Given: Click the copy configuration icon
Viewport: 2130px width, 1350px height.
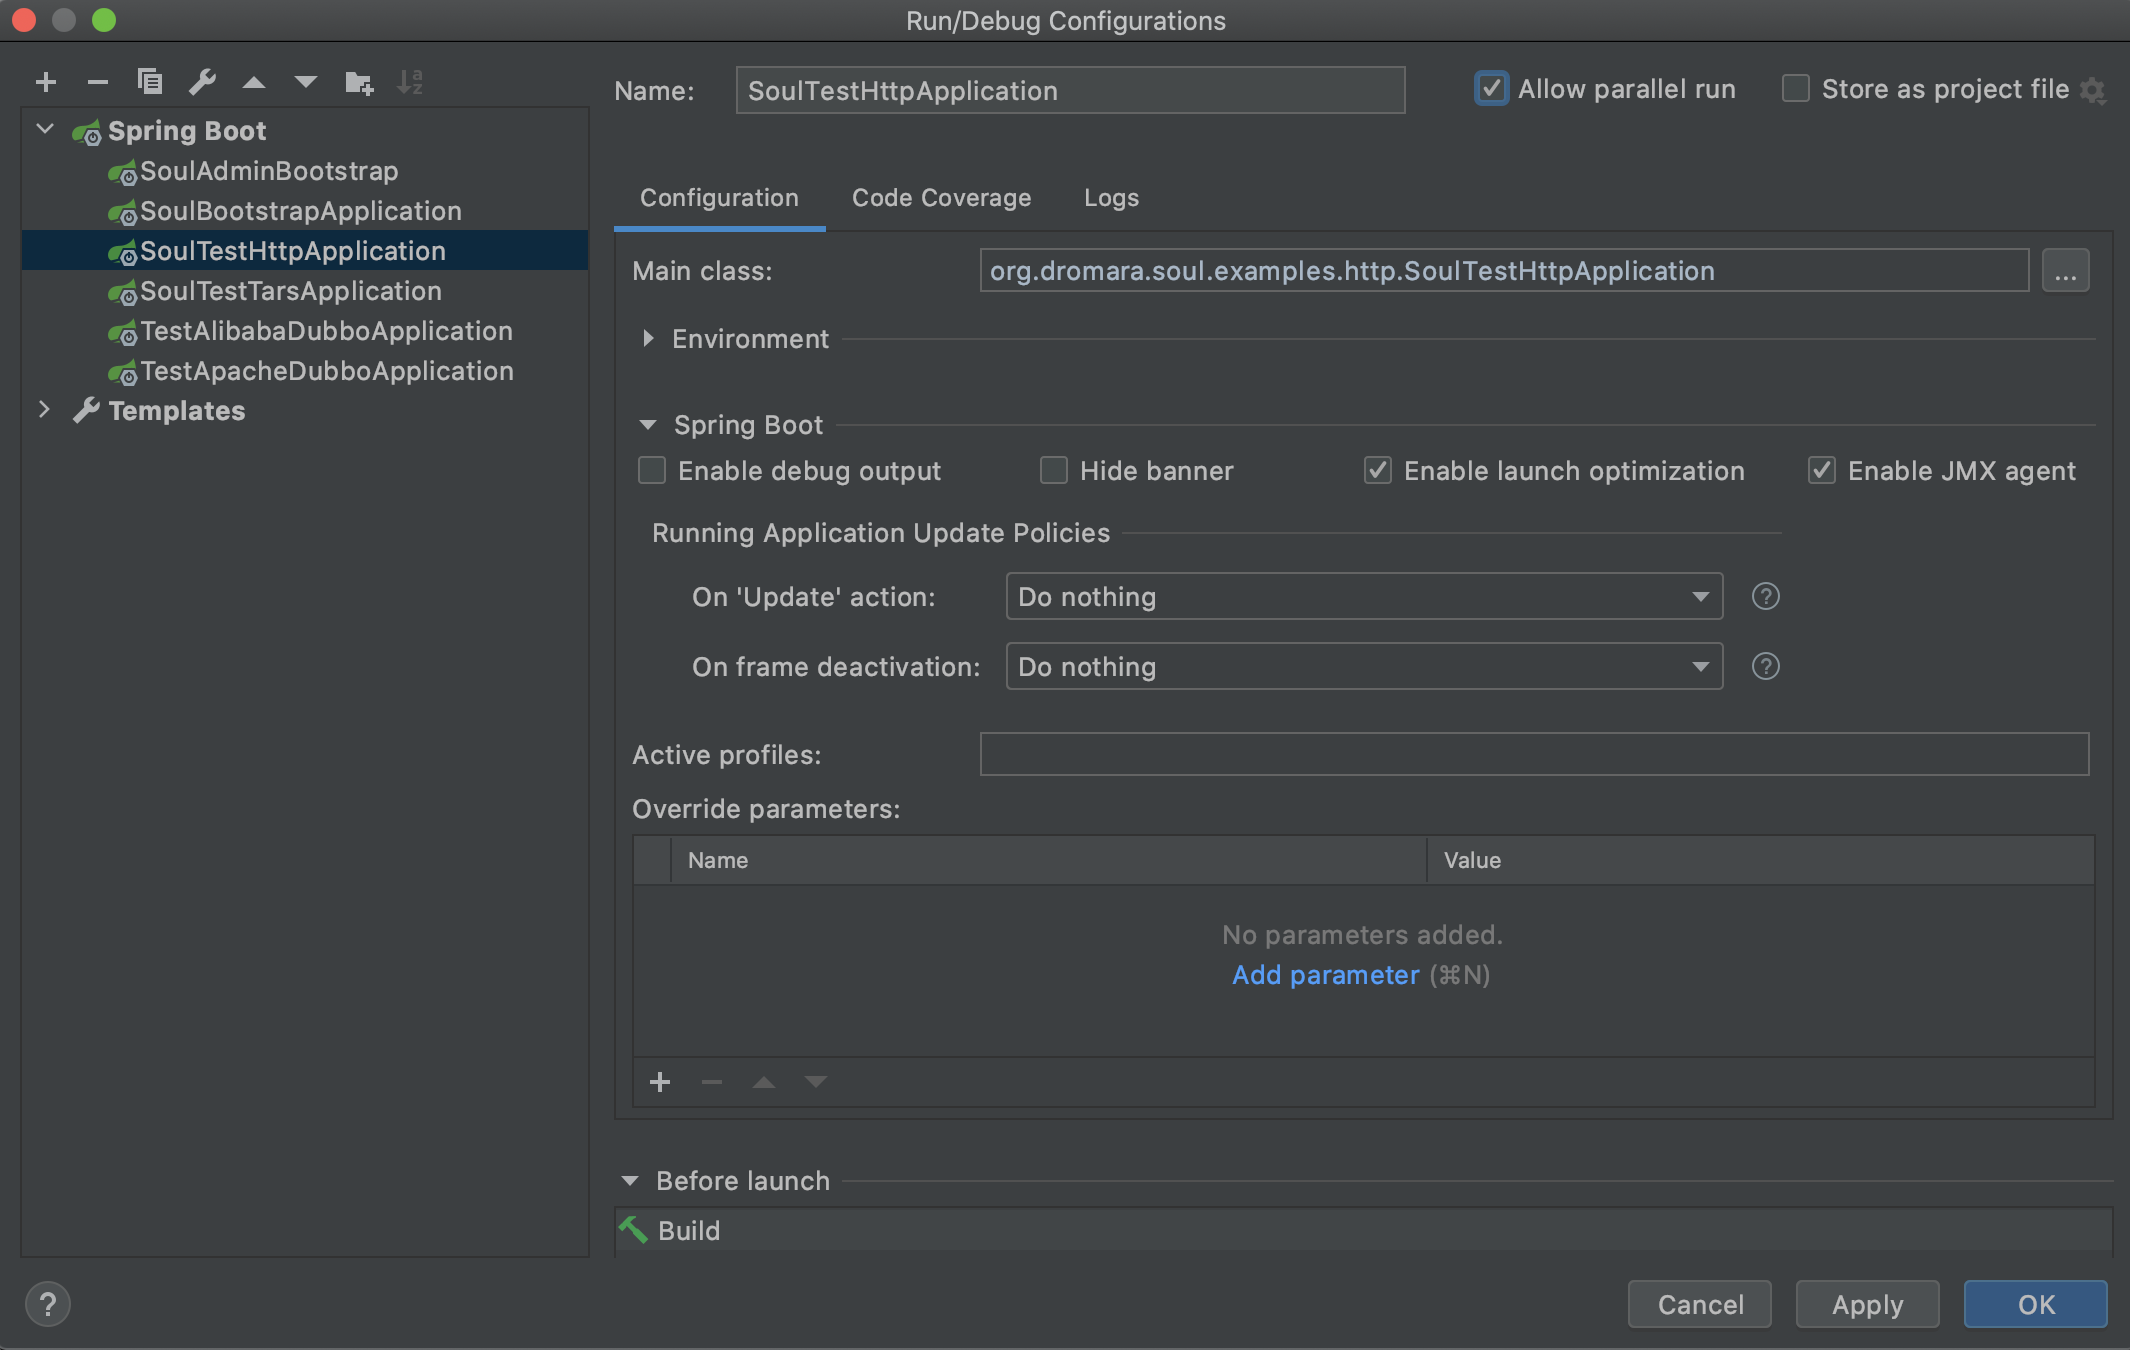Looking at the screenshot, I should (147, 82).
